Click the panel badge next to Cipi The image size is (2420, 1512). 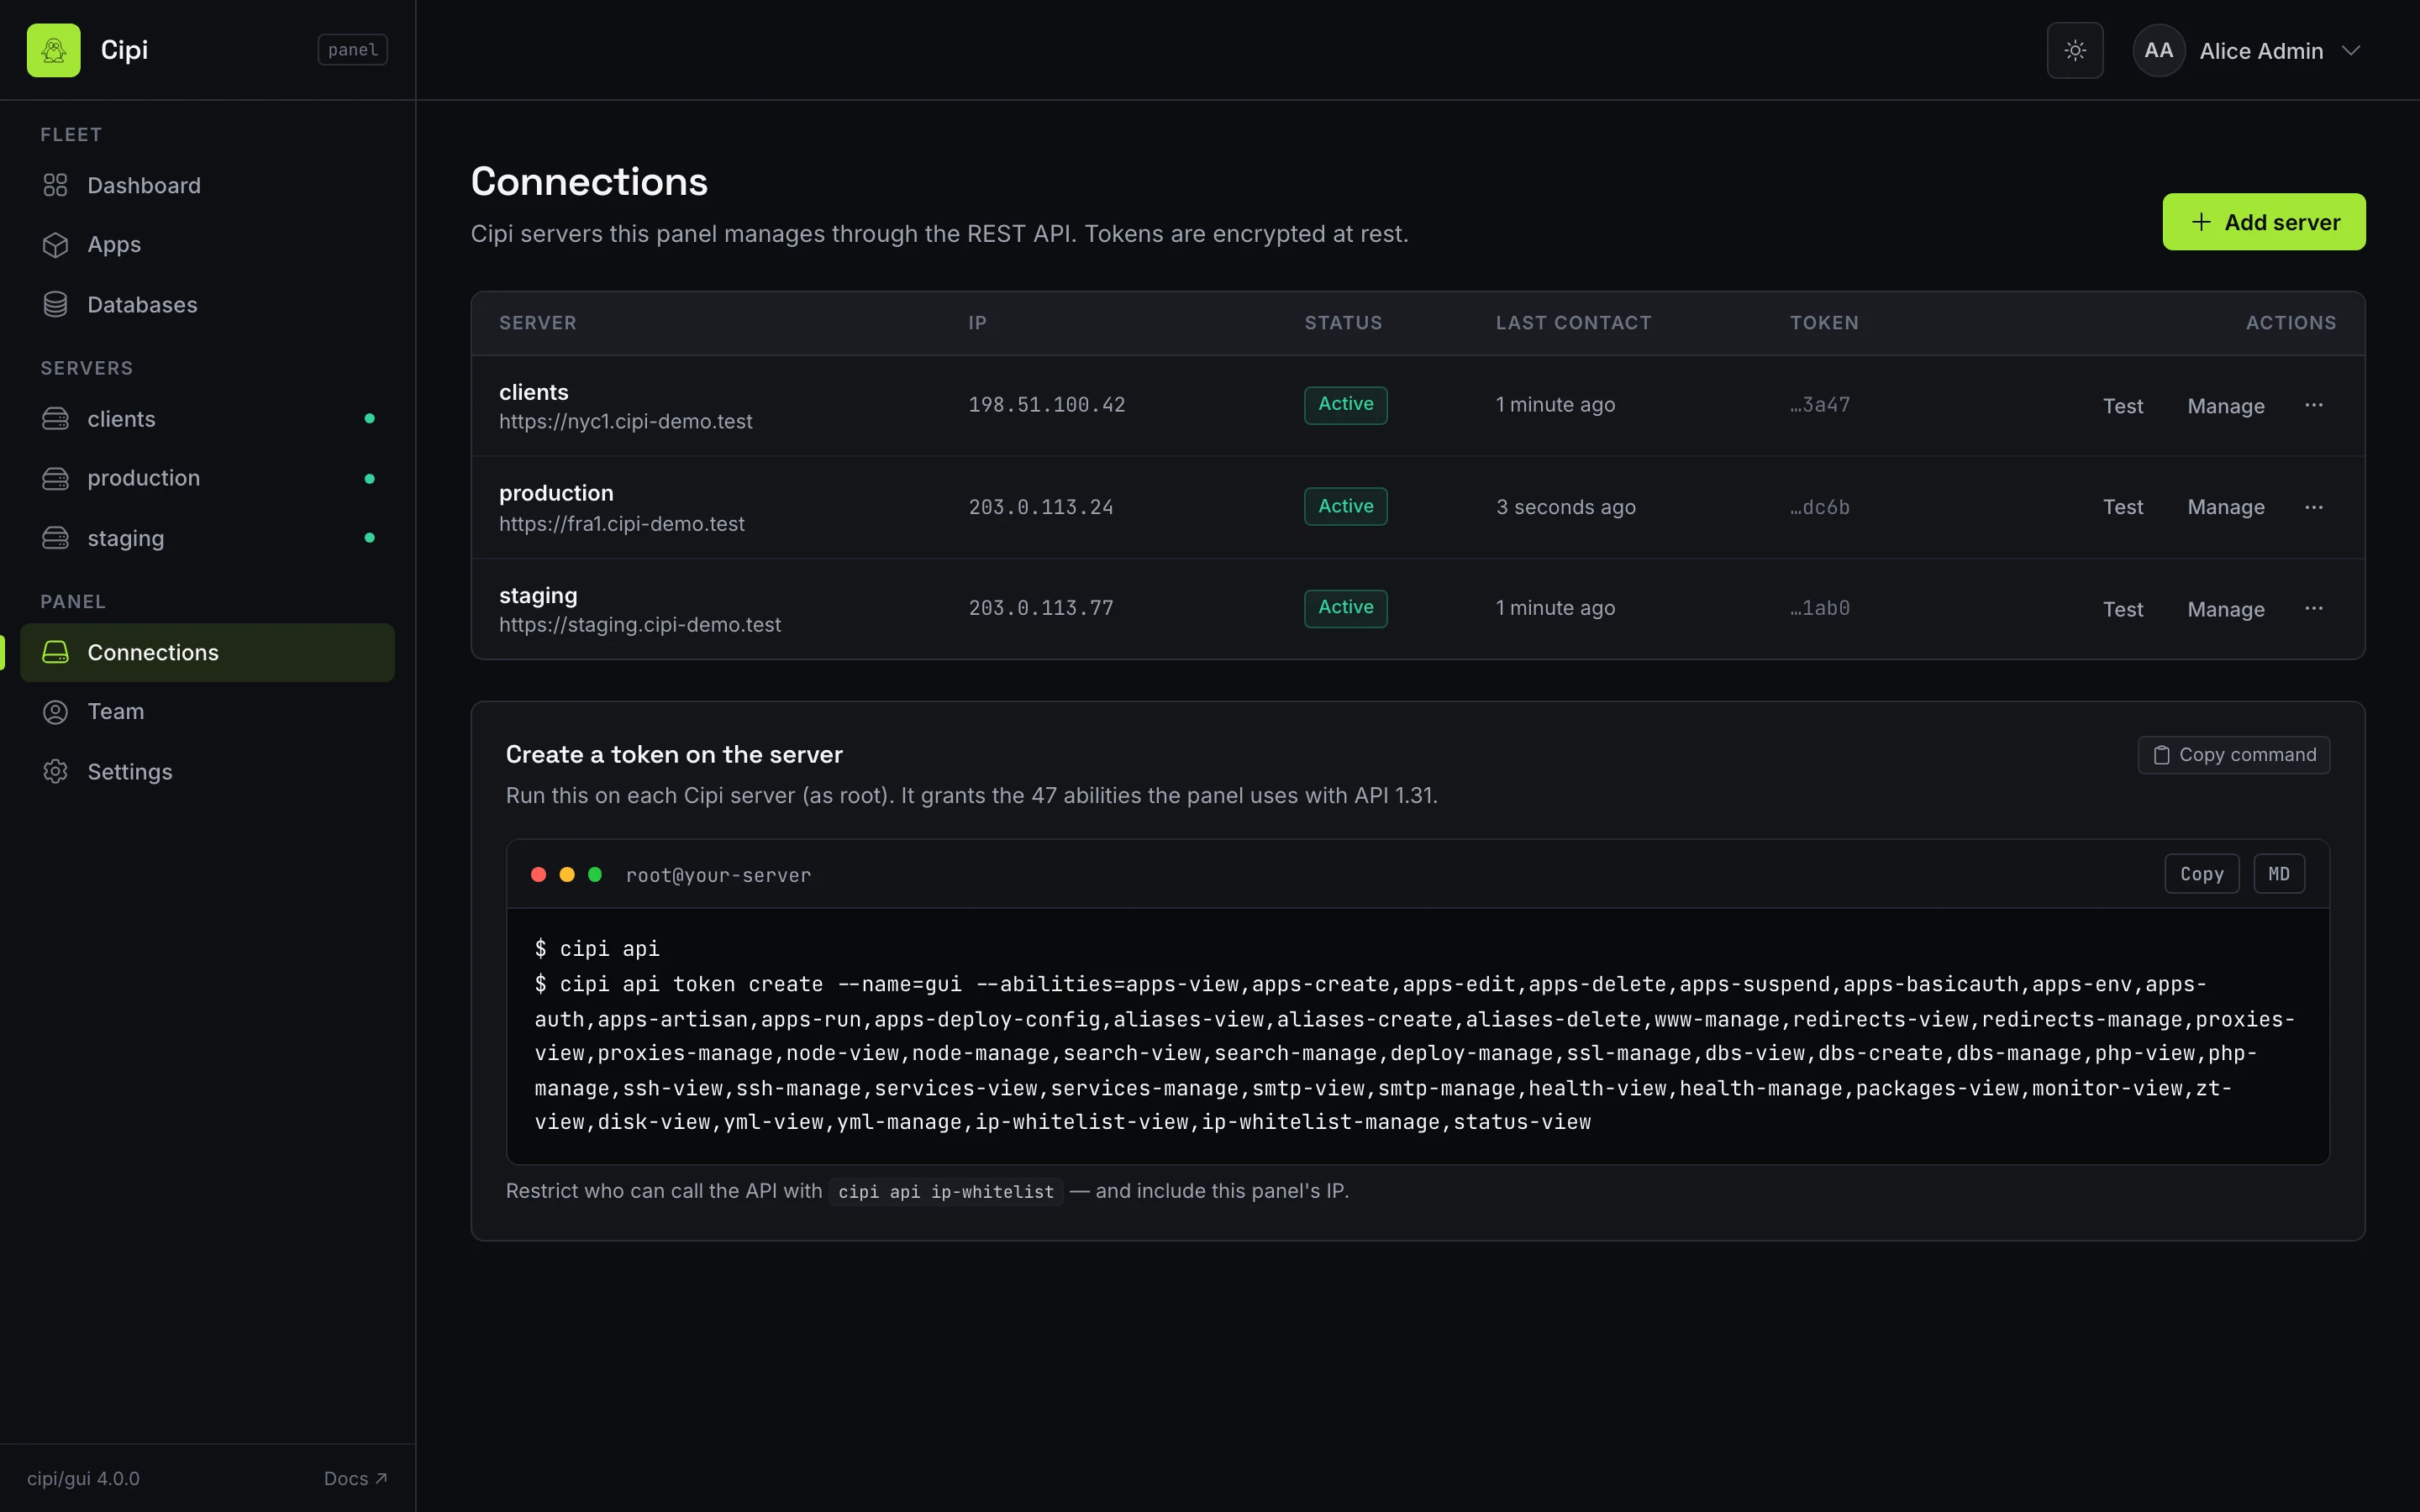click(353, 50)
